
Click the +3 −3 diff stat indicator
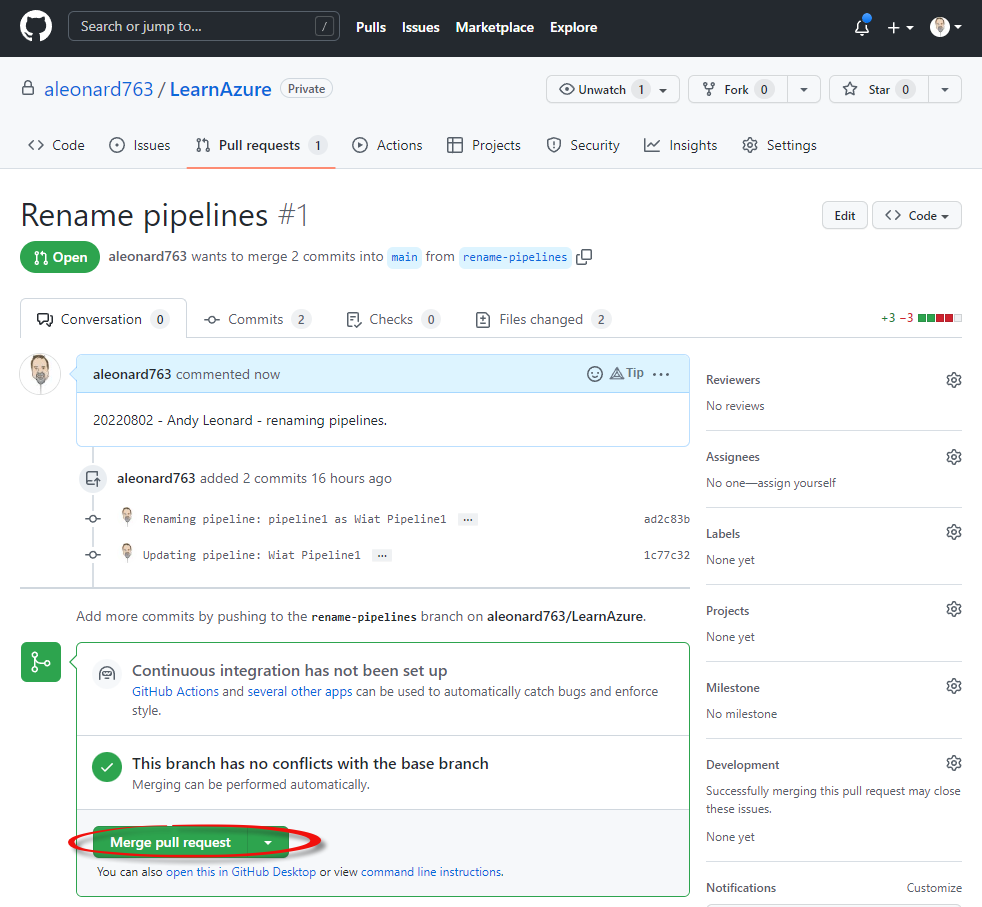[x=921, y=318]
